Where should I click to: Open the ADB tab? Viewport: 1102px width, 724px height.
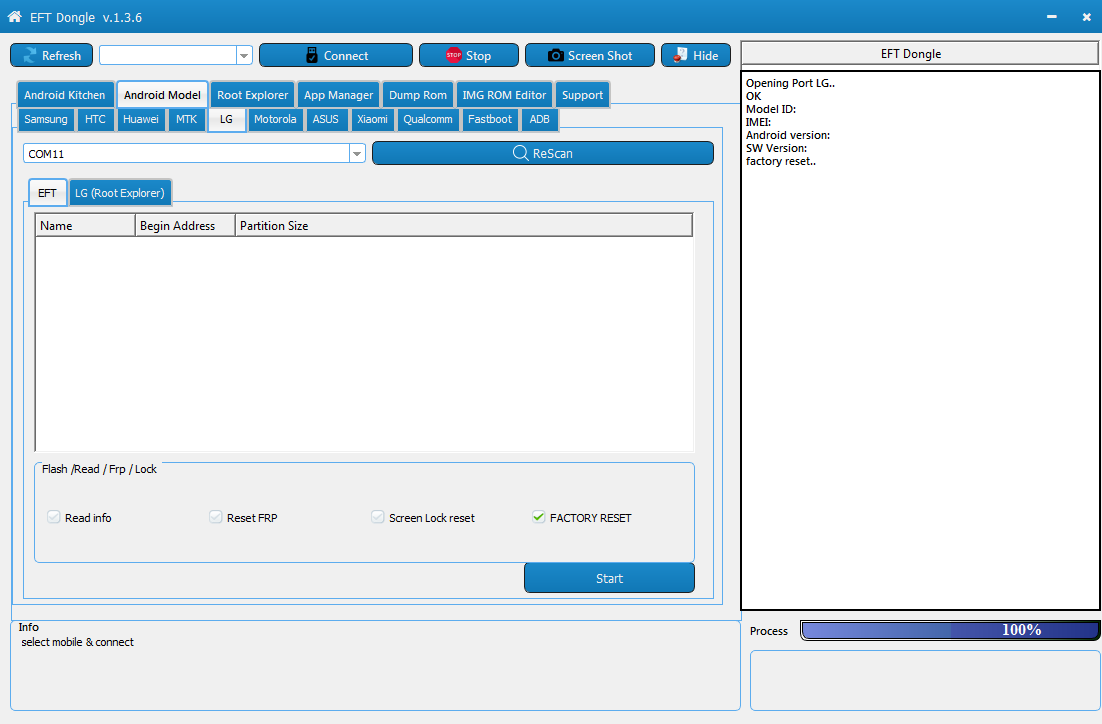pyautogui.click(x=539, y=119)
